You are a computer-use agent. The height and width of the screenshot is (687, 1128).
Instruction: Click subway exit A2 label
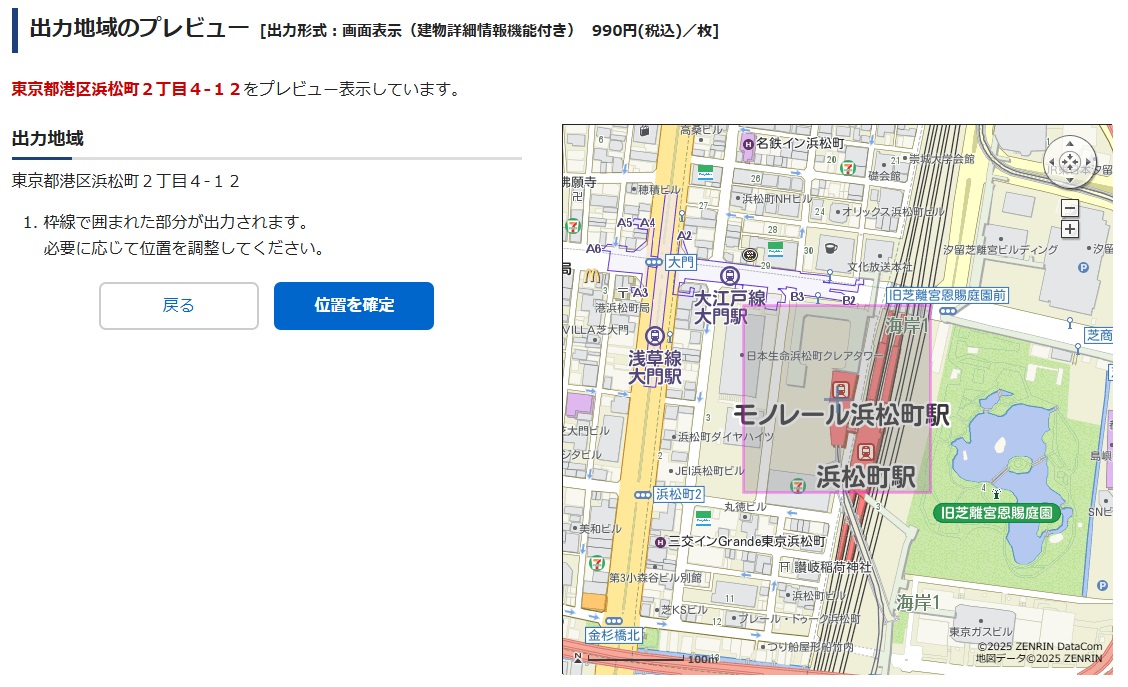(684, 235)
